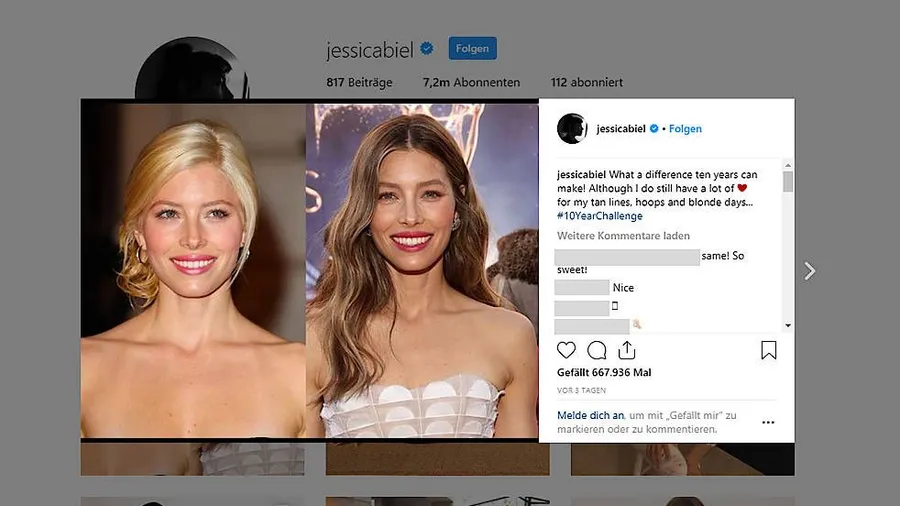Image resolution: width=900 pixels, height=506 pixels.
Task: Open profile picture in page header
Action: [x=192, y=68]
